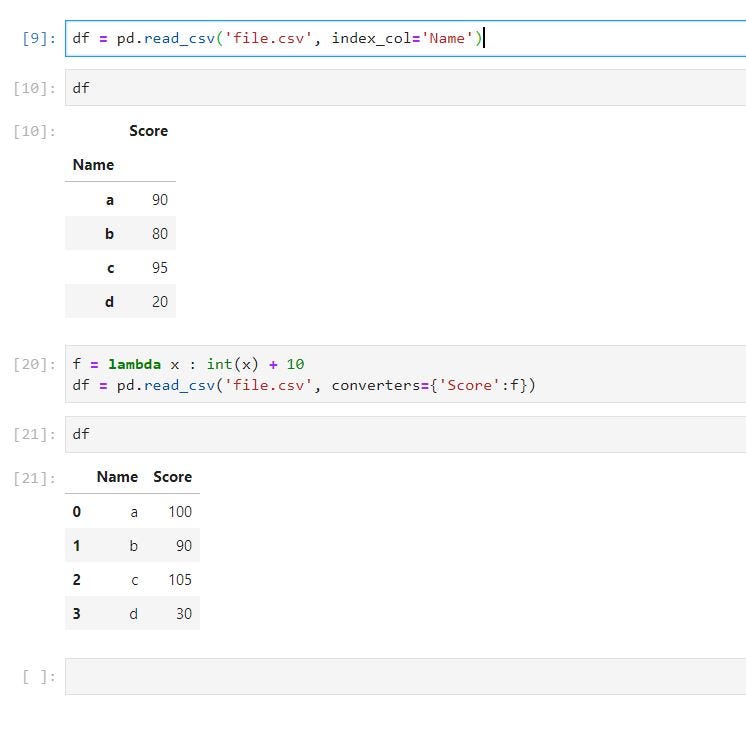Click the value 80 in the first table
The height and width of the screenshot is (737, 746).
pyautogui.click(x=160, y=234)
